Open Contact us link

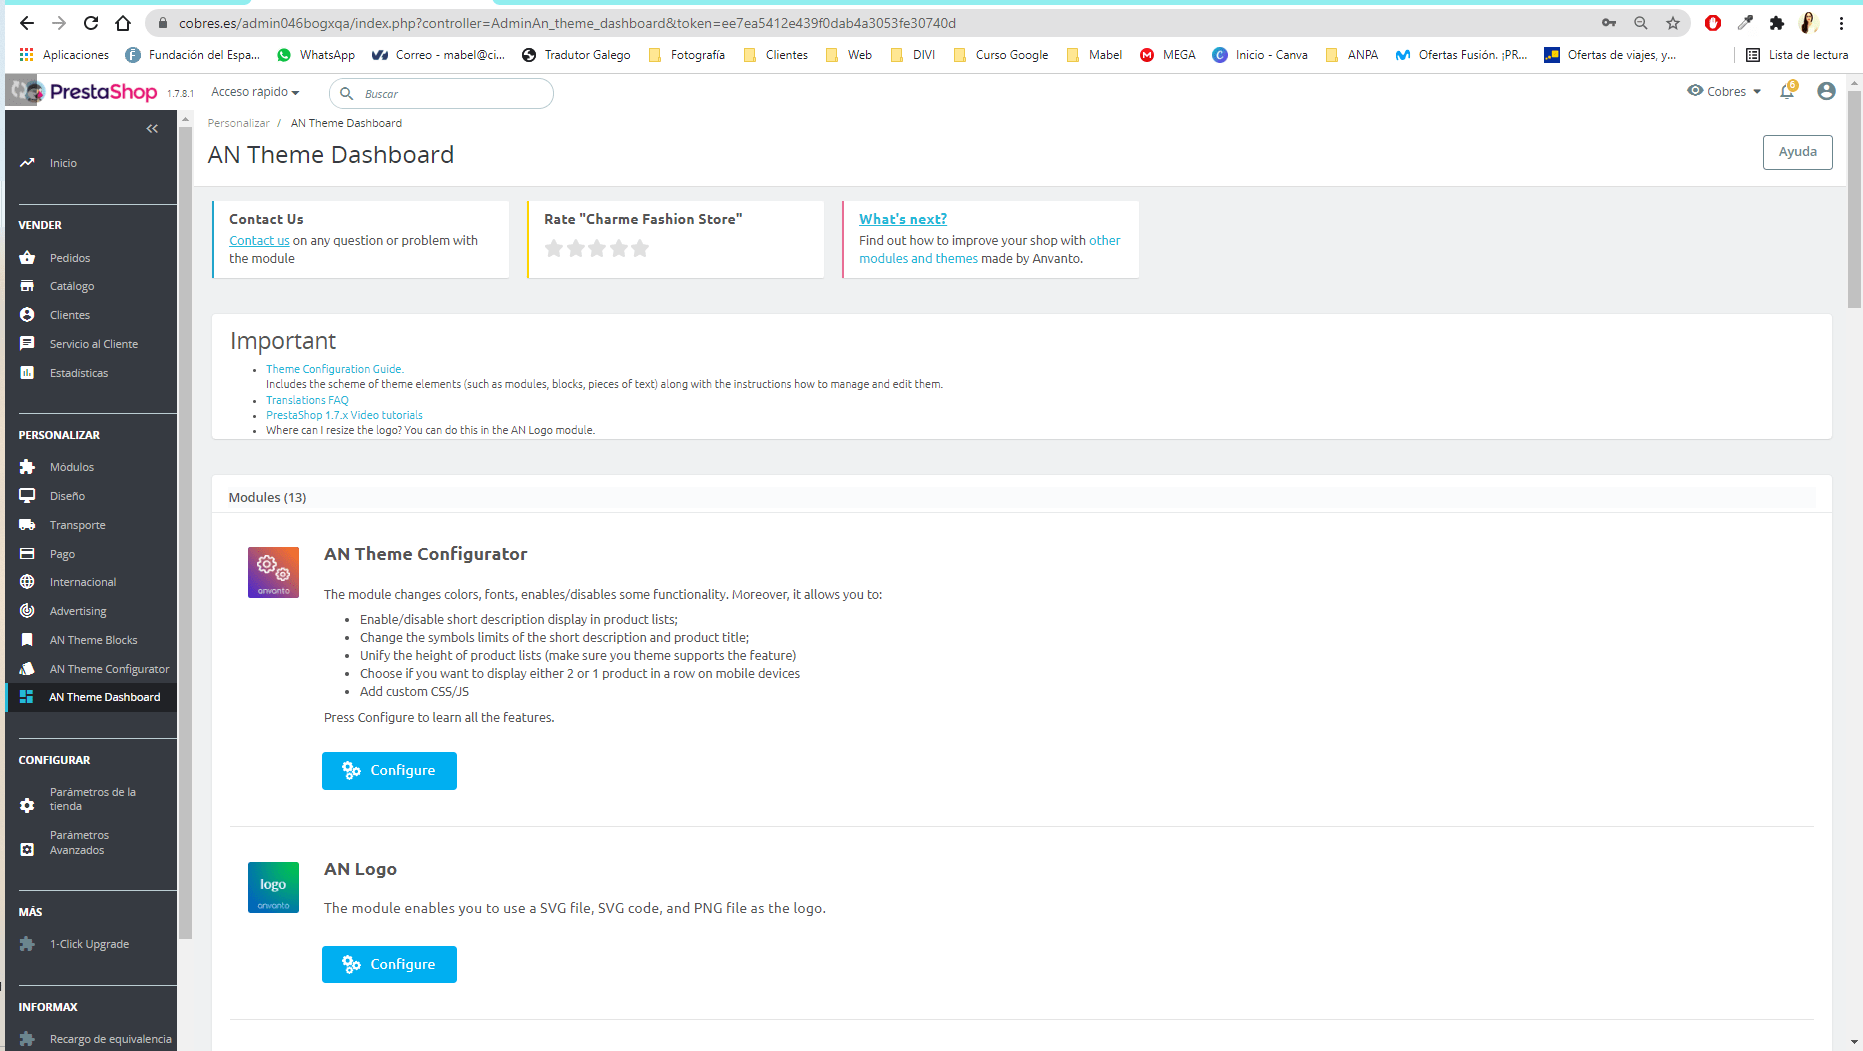[x=259, y=241]
